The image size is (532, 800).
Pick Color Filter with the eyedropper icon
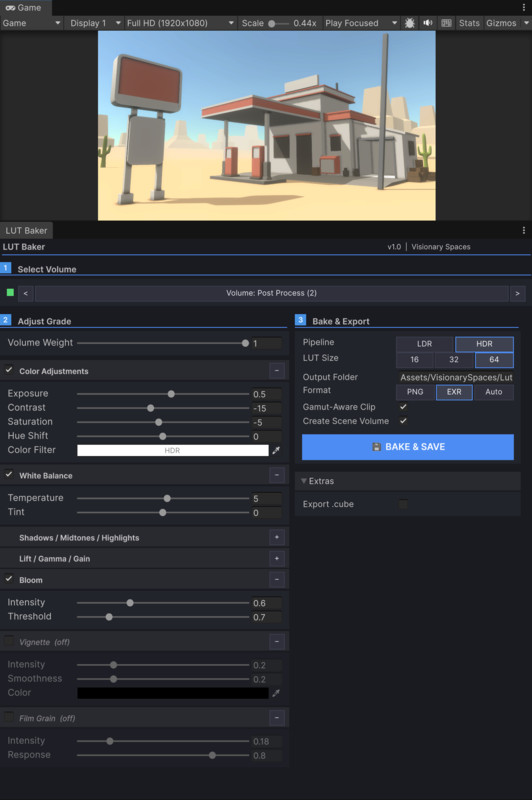tap(276, 450)
